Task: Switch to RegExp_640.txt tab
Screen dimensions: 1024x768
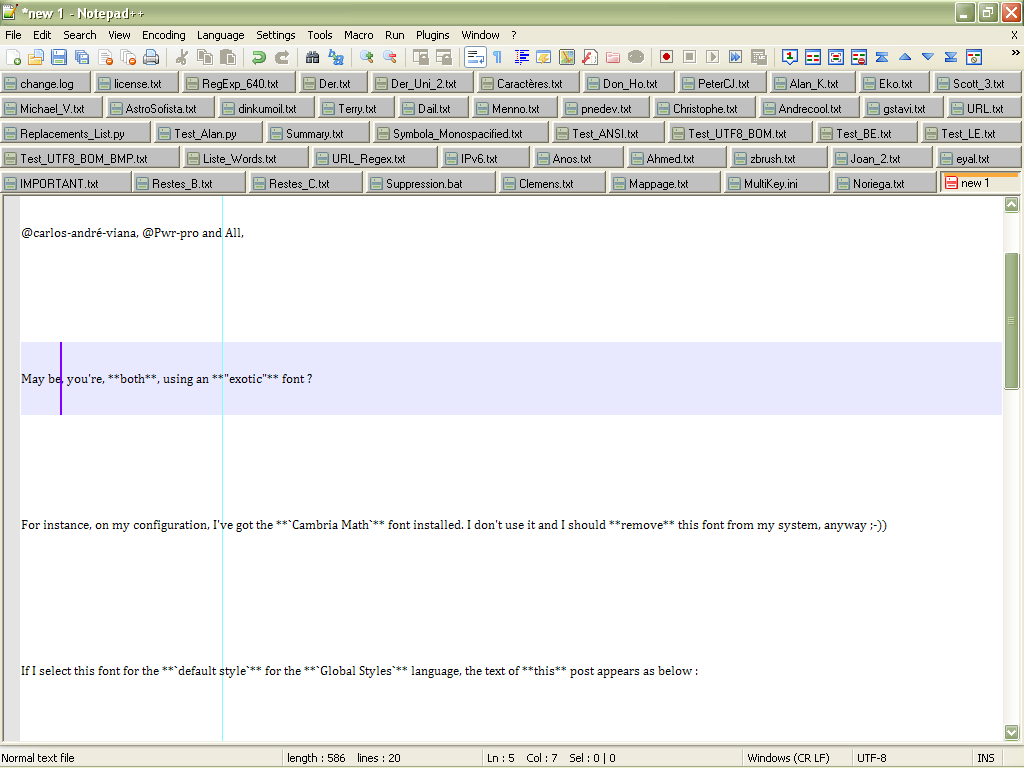Action: tap(239, 84)
